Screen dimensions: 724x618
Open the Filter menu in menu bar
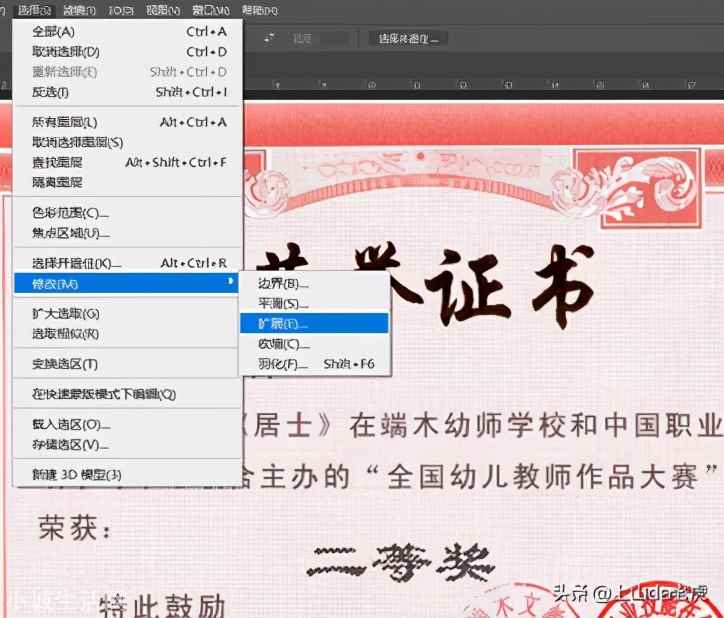click(x=79, y=10)
